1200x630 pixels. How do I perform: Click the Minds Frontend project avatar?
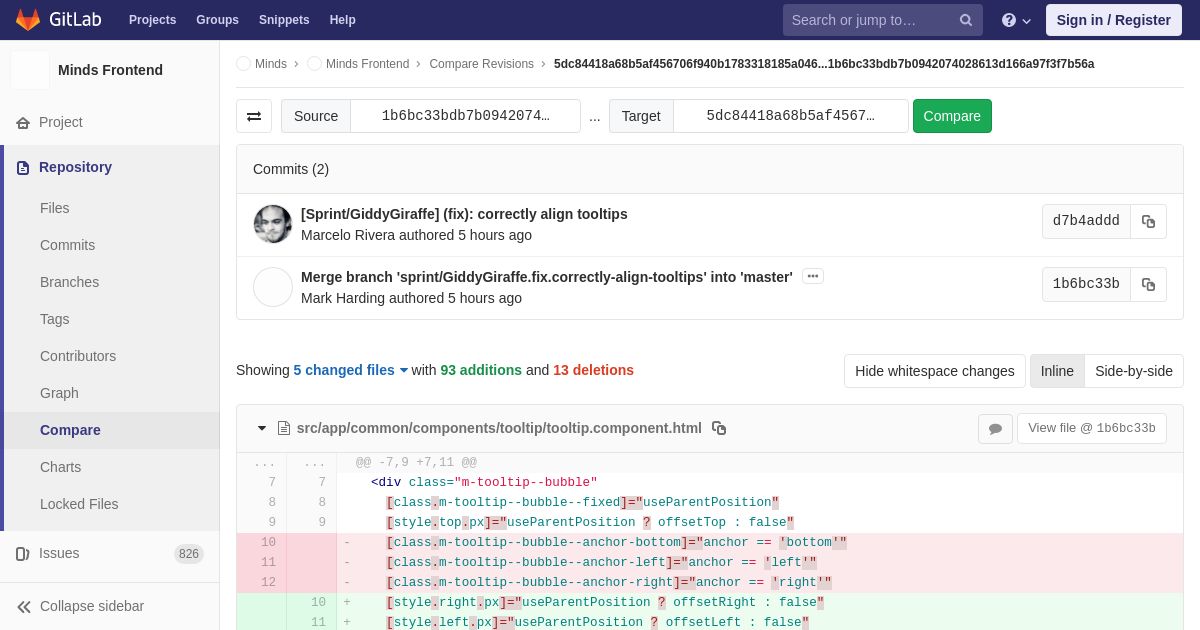(x=30, y=70)
